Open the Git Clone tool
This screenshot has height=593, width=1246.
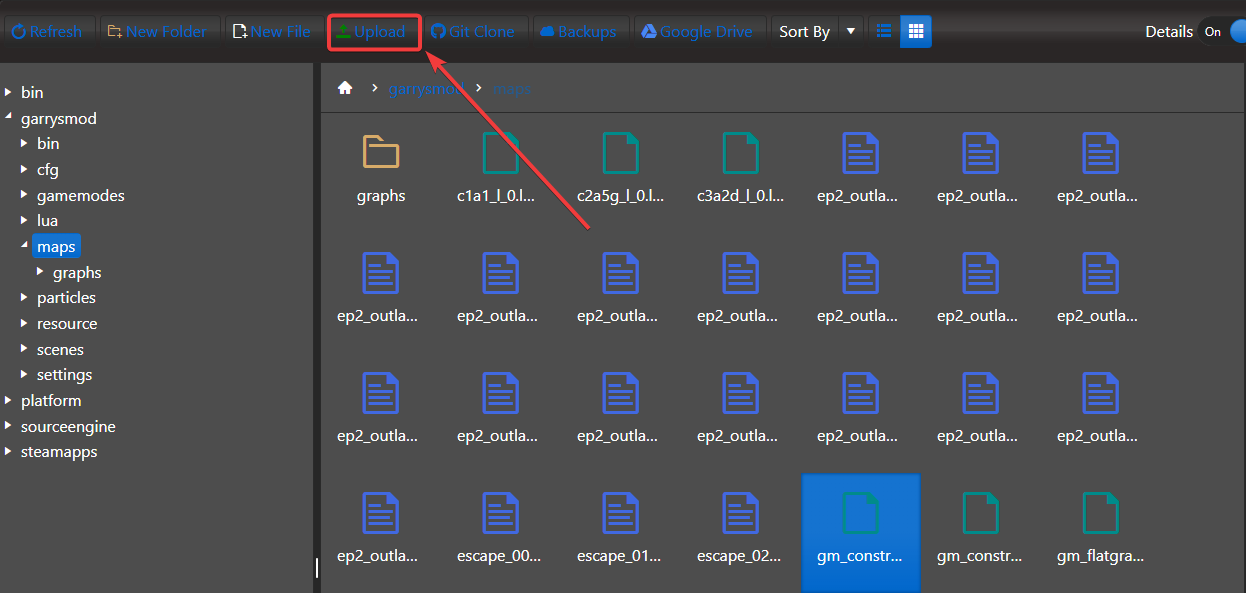[473, 31]
